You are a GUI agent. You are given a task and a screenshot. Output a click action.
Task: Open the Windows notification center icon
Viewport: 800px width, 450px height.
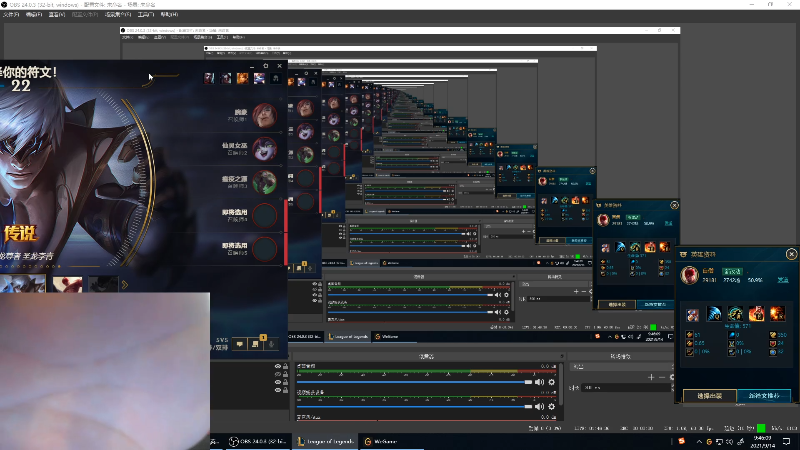(x=787, y=441)
